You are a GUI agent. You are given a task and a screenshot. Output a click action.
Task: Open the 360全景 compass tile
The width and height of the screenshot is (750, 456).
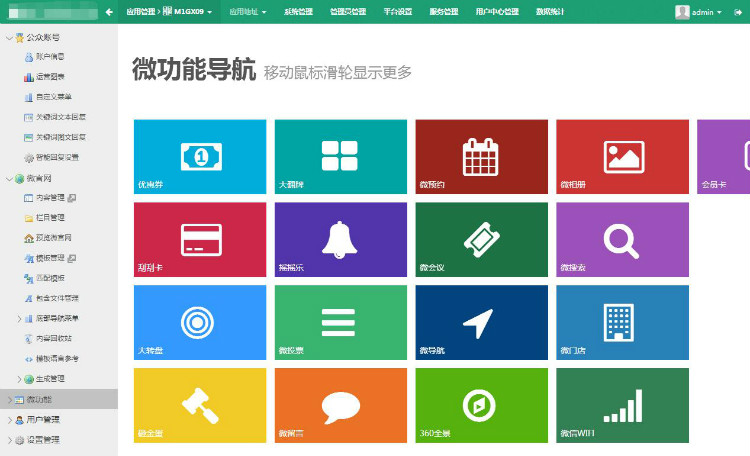pyautogui.click(x=482, y=405)
